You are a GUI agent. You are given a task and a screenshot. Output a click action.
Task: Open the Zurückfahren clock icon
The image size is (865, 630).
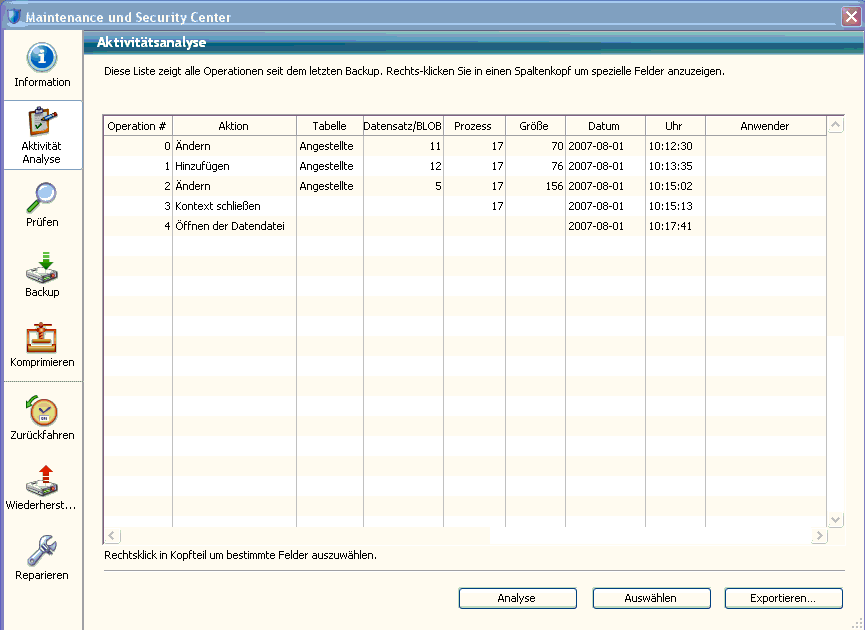[42, 411]
